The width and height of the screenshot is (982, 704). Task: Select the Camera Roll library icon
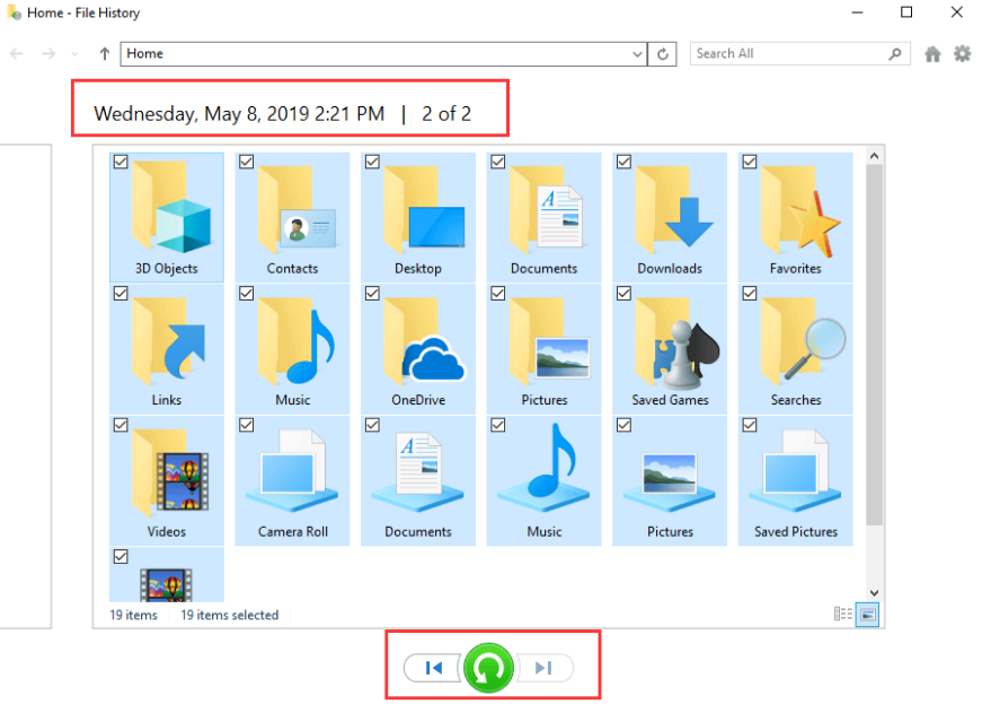pyautogui.click(x=292, y=470)
